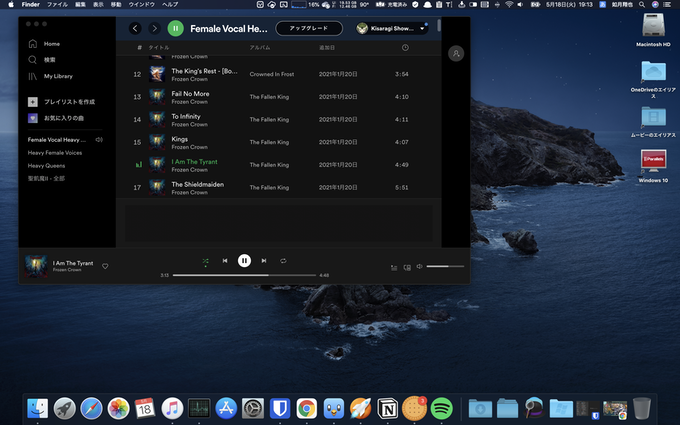Open the Heavy Queens playlist
This screenshot has width=680, height=425.
pyautogui.click(x=46, y=165)
